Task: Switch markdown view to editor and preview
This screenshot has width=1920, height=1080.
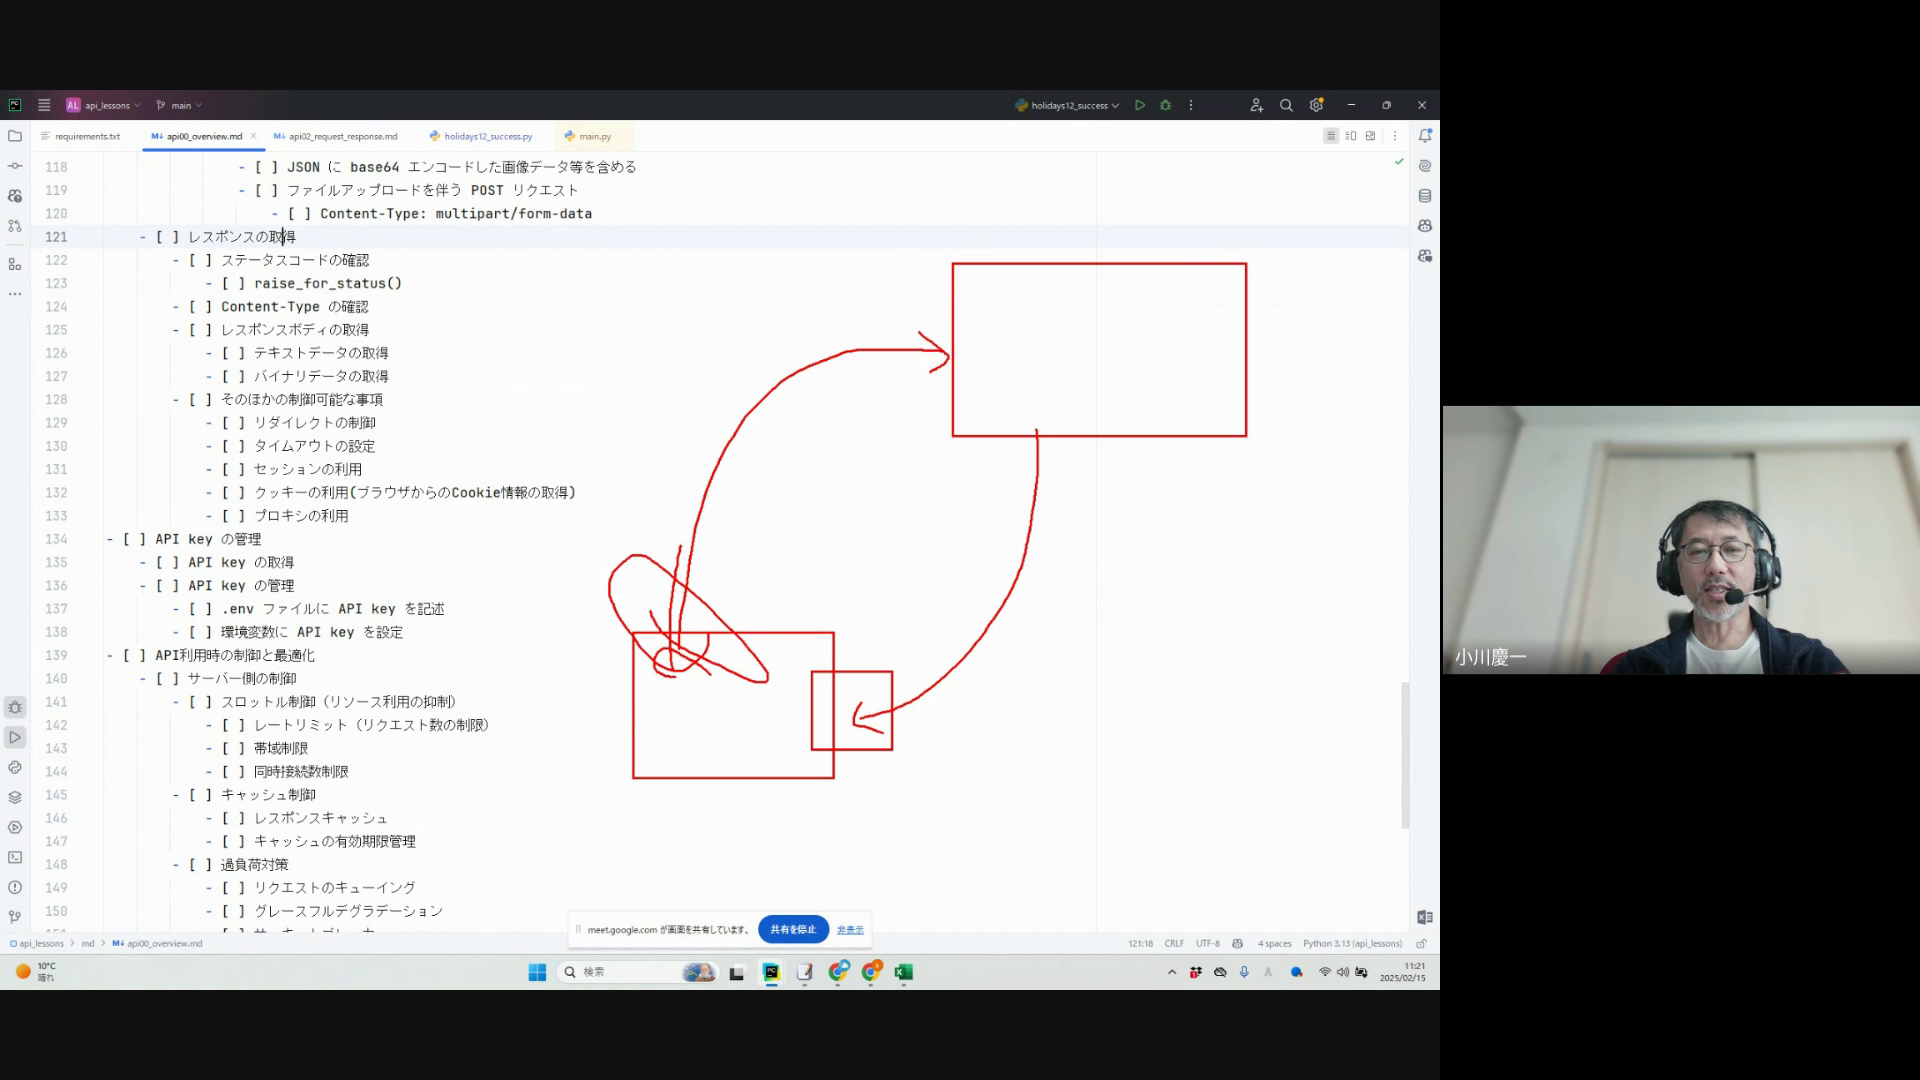Action: (1351, 136)
